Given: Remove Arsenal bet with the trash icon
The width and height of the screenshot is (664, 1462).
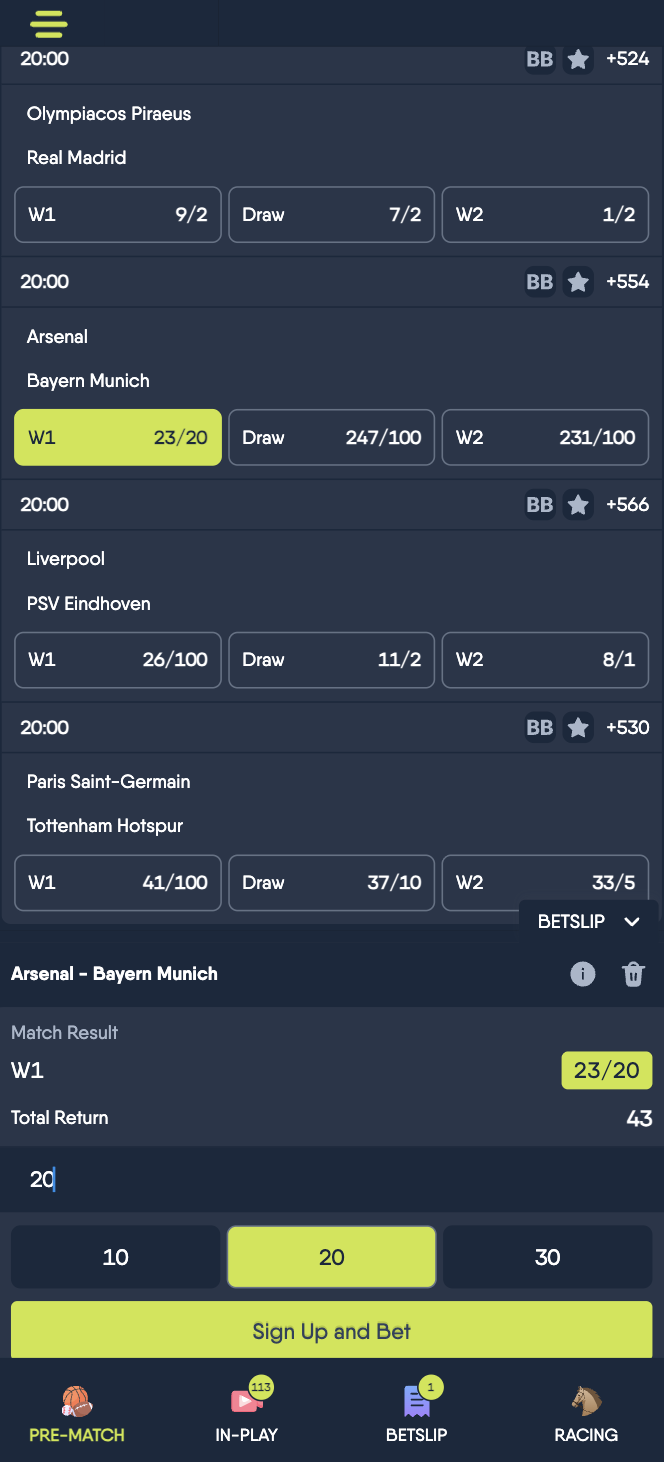Looking at the screenshot, I should (x=633, y=974).
